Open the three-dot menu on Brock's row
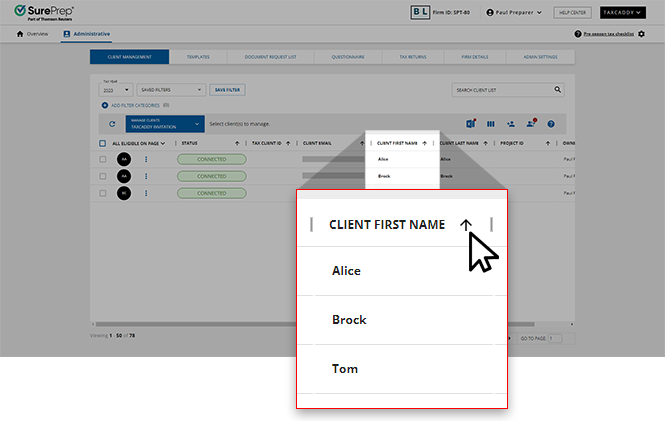665x421 pixels. (146, 176)
